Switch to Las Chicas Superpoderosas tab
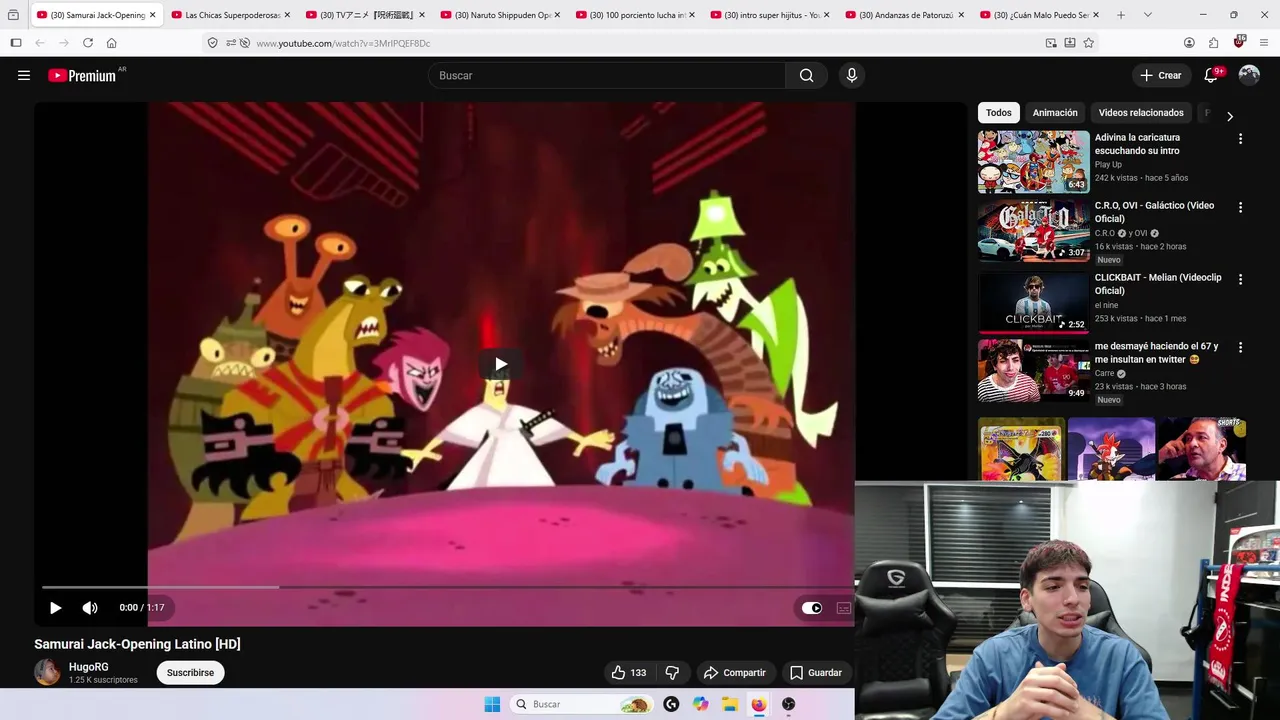This screenshot has height=720, width=1280. (231, 15)
